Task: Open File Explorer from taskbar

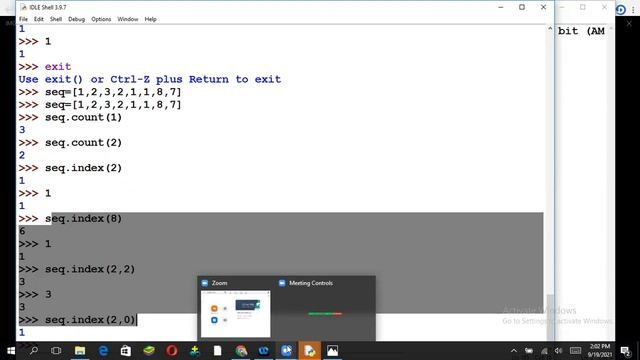Action: pos(80,351)
